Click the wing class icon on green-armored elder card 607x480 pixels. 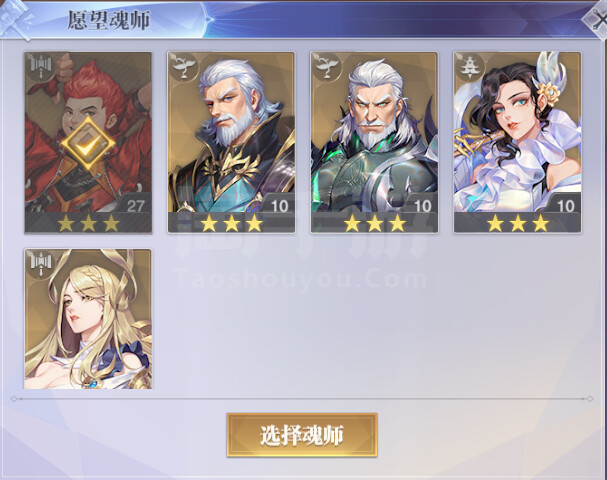(x=327, y=67)
